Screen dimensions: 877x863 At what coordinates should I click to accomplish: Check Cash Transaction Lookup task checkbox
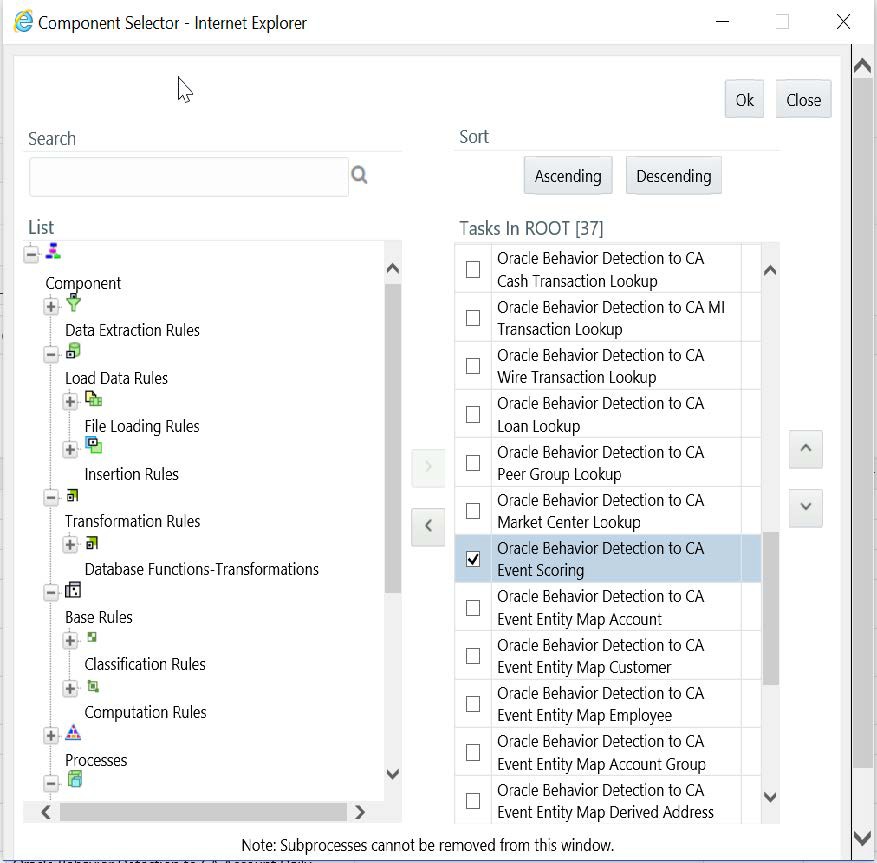[473, 270]
